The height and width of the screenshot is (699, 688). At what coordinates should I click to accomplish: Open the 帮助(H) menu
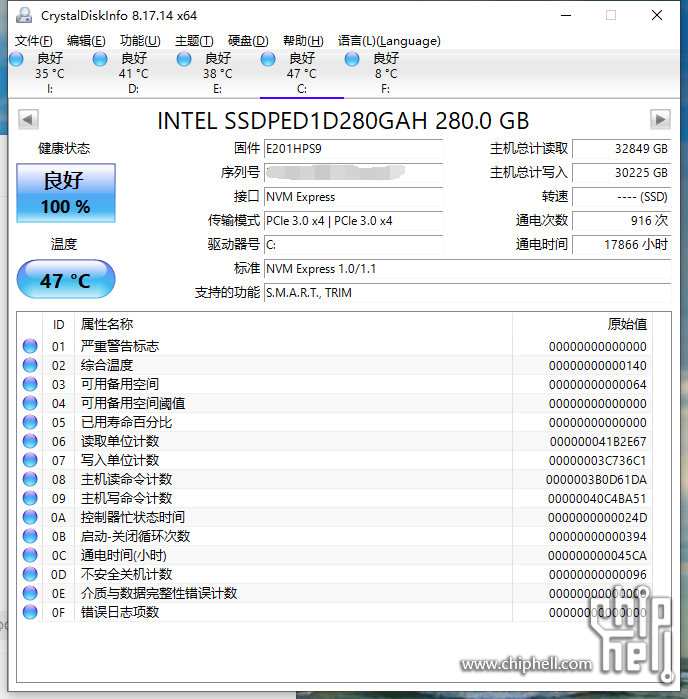coord(303,41)
